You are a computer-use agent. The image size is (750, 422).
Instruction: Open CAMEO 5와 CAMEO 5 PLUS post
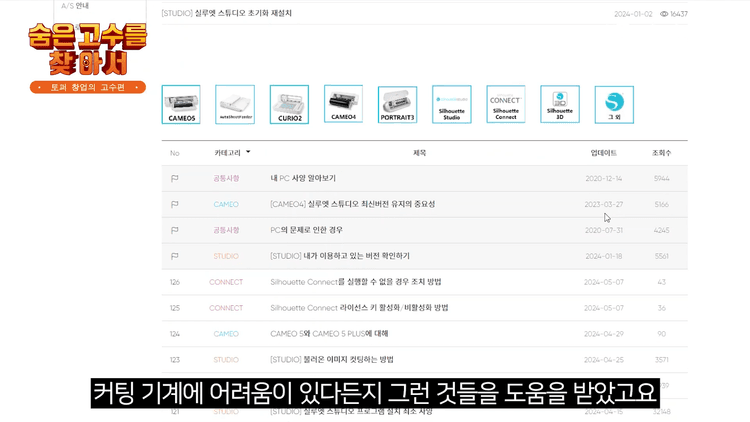(x=329, y=334)
